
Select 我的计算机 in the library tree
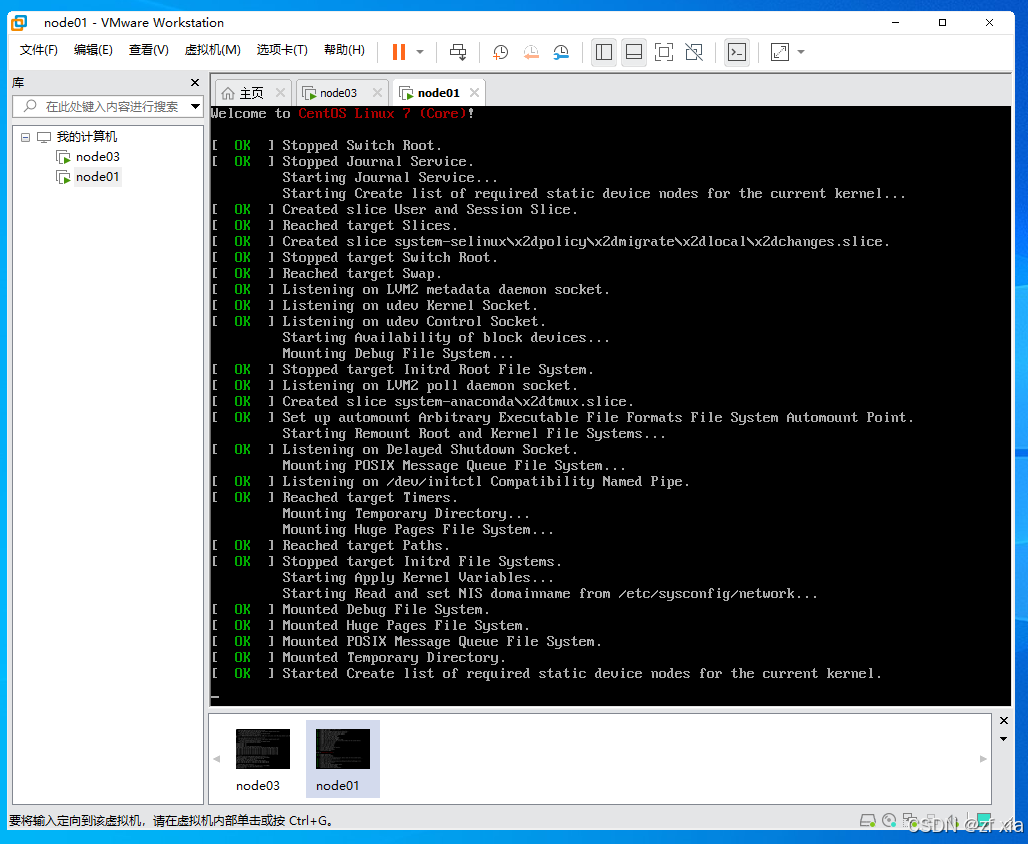click(x=86, y=137)
